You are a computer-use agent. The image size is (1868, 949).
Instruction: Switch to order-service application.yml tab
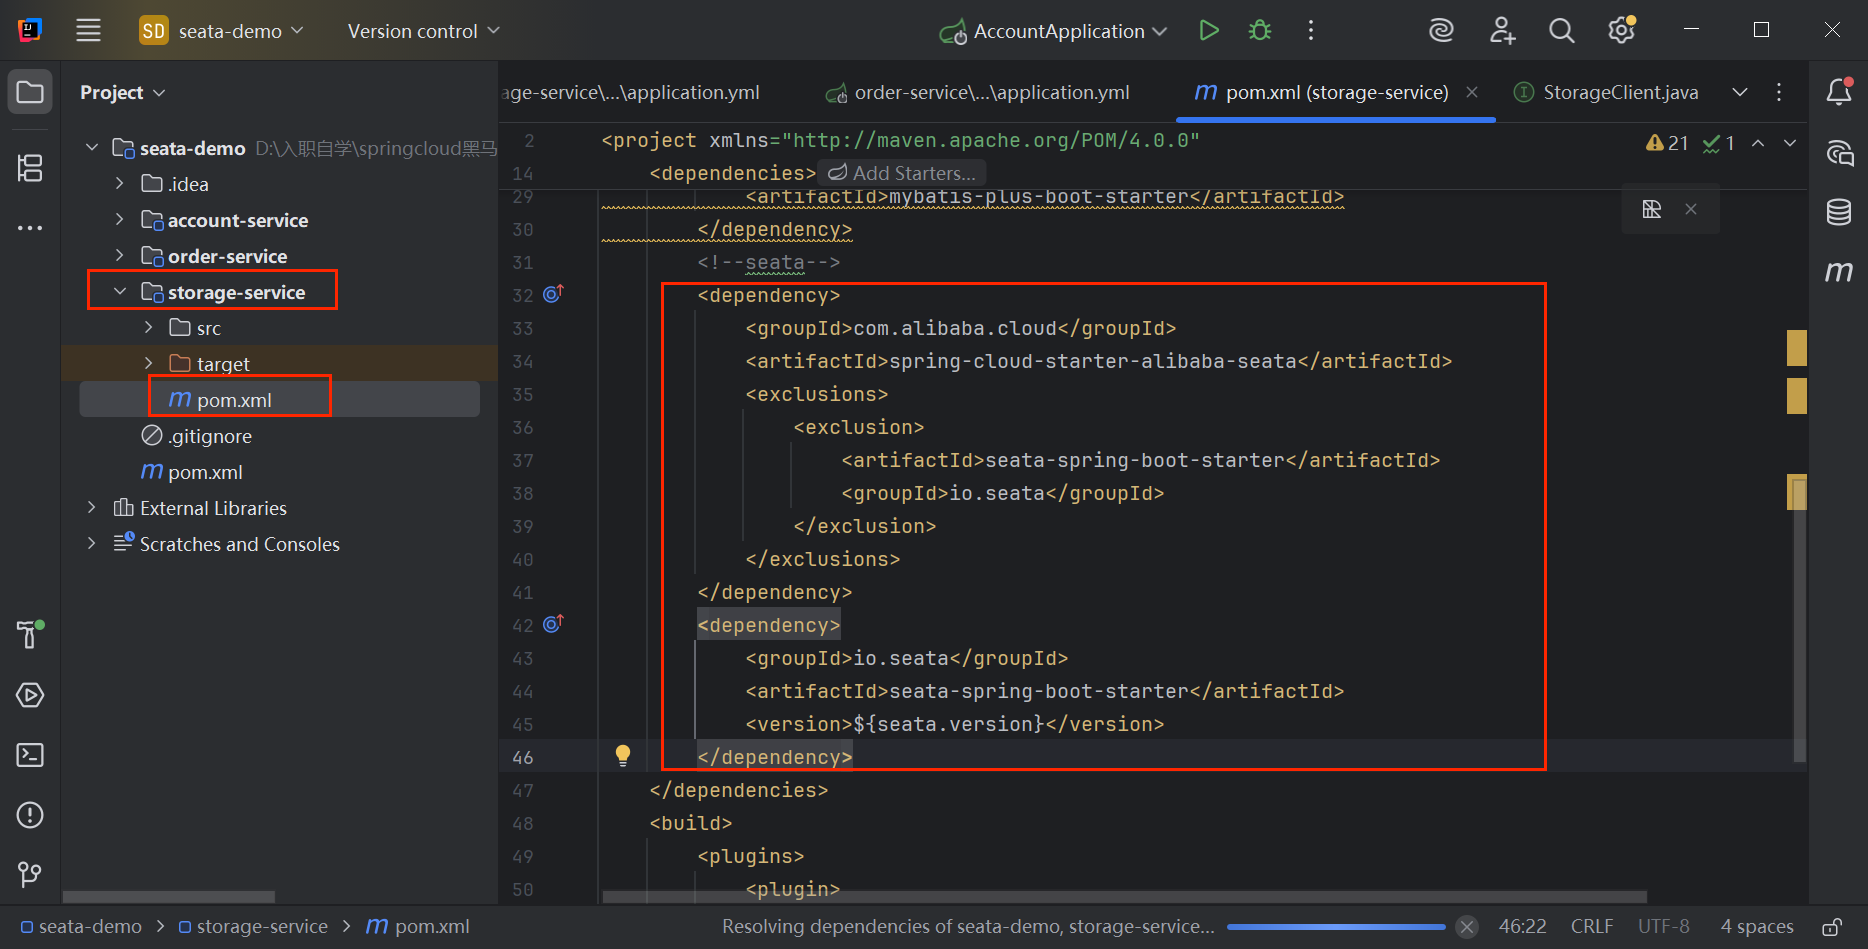pyautogui.click(x=978, y=92)
